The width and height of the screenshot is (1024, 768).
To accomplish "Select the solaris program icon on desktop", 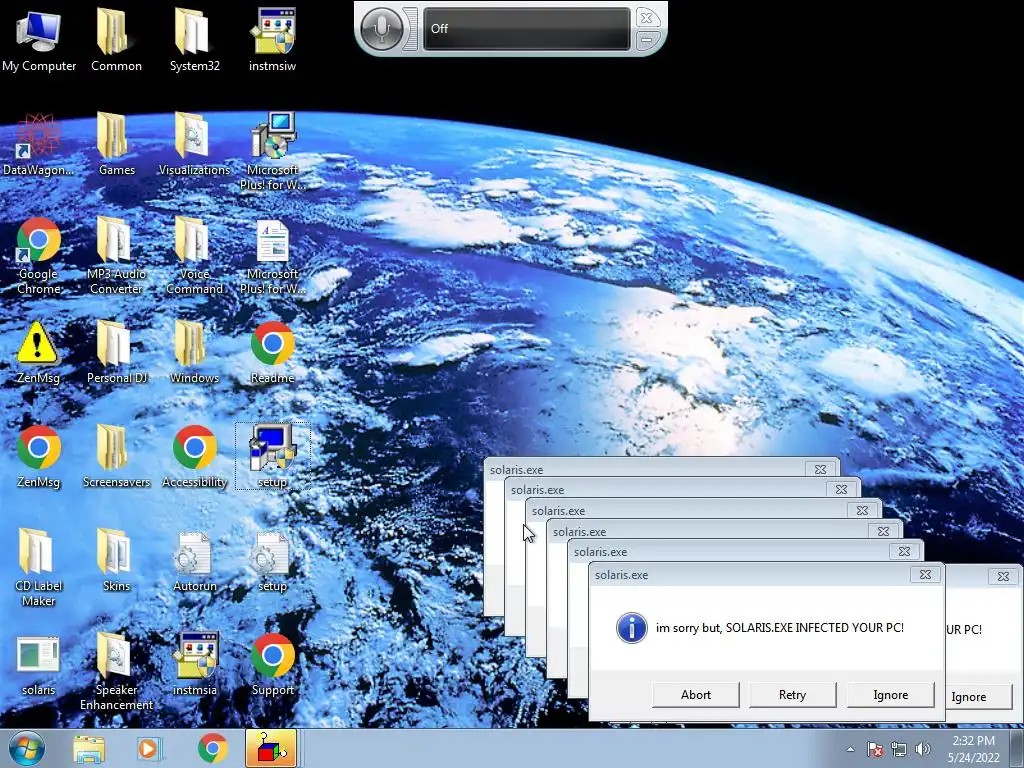I will [39, 665].
